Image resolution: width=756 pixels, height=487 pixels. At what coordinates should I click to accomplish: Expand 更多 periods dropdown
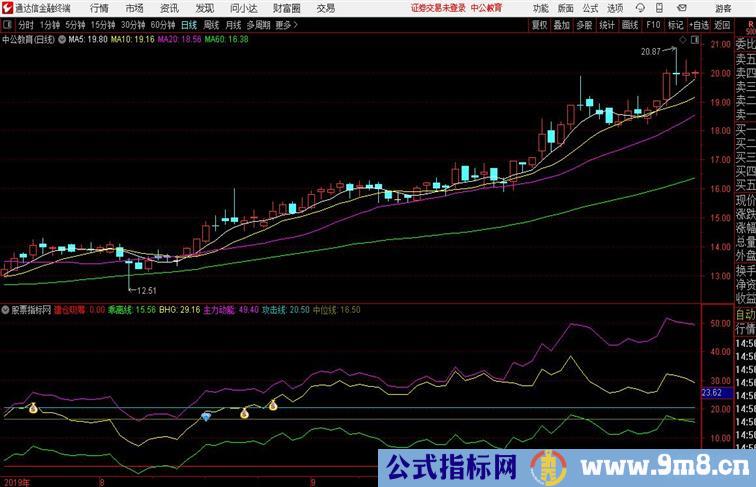[287, 25]
